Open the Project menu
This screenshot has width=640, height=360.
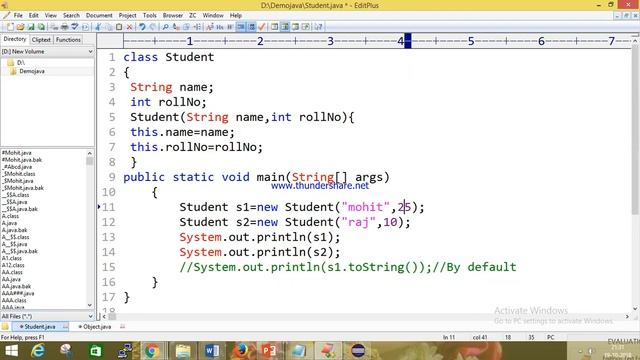click(127, 16)
